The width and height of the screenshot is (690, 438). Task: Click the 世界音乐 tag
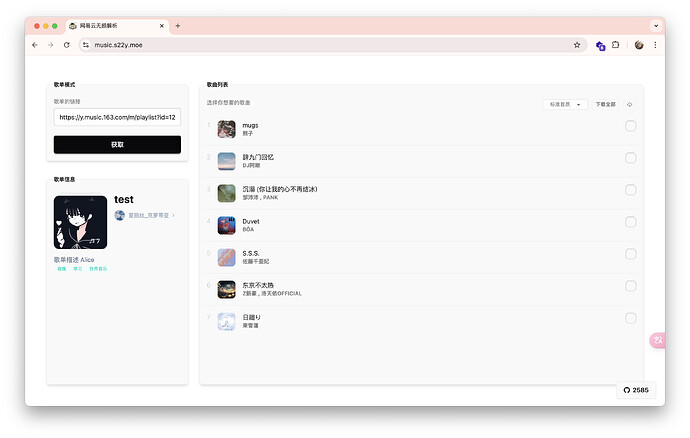pos(98,269)
